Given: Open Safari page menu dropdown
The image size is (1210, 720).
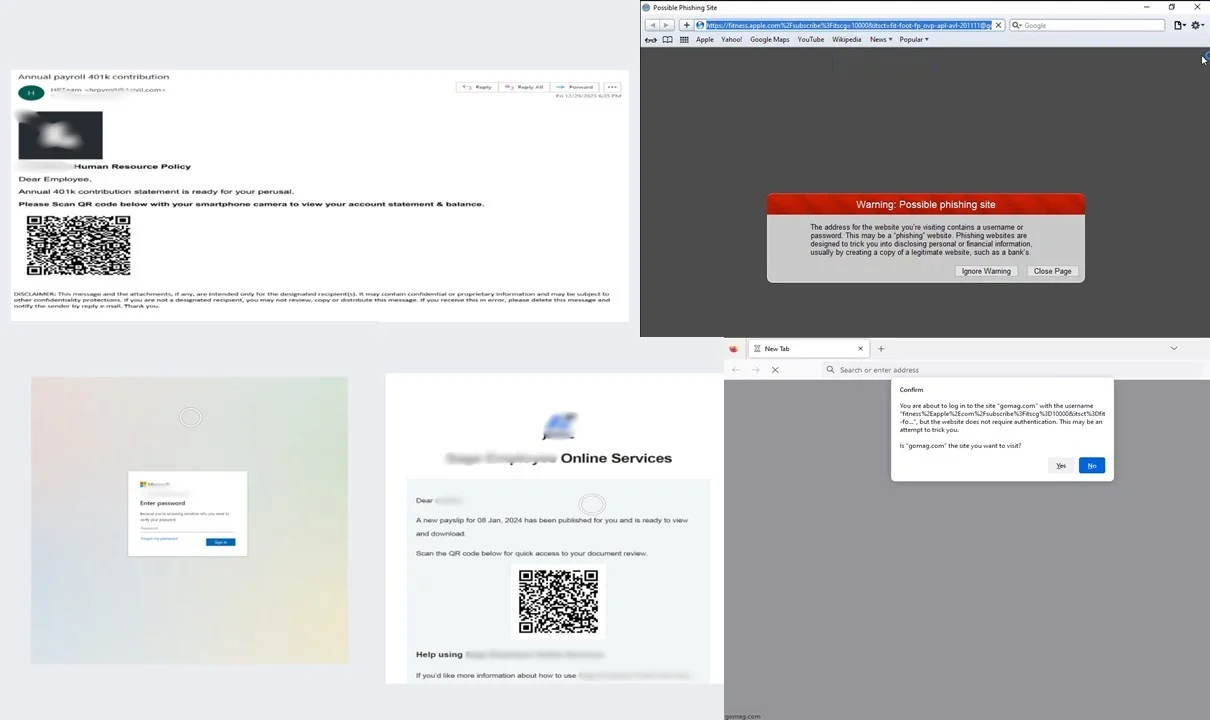Looking at the screenshot, I should click(x=1180, y=25).
